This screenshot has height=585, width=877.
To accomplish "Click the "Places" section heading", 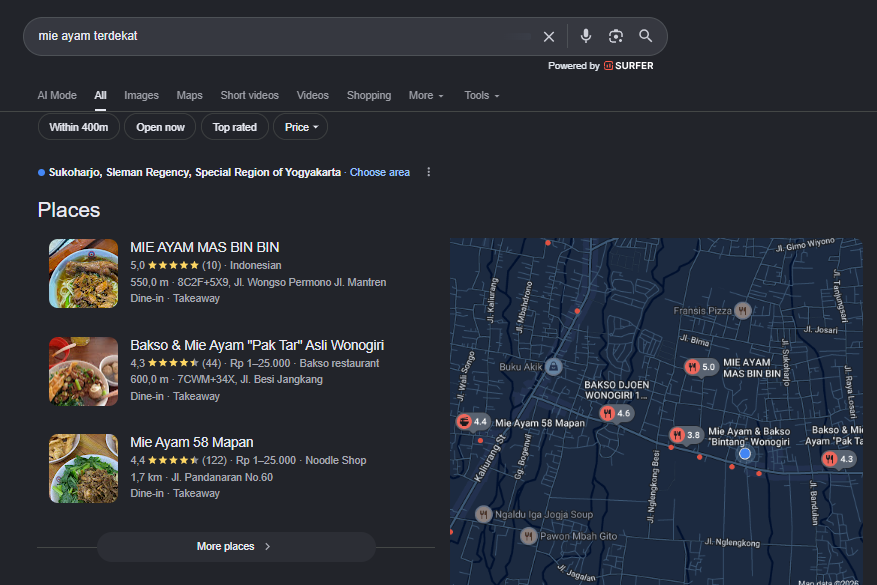I will pos(69,210).
